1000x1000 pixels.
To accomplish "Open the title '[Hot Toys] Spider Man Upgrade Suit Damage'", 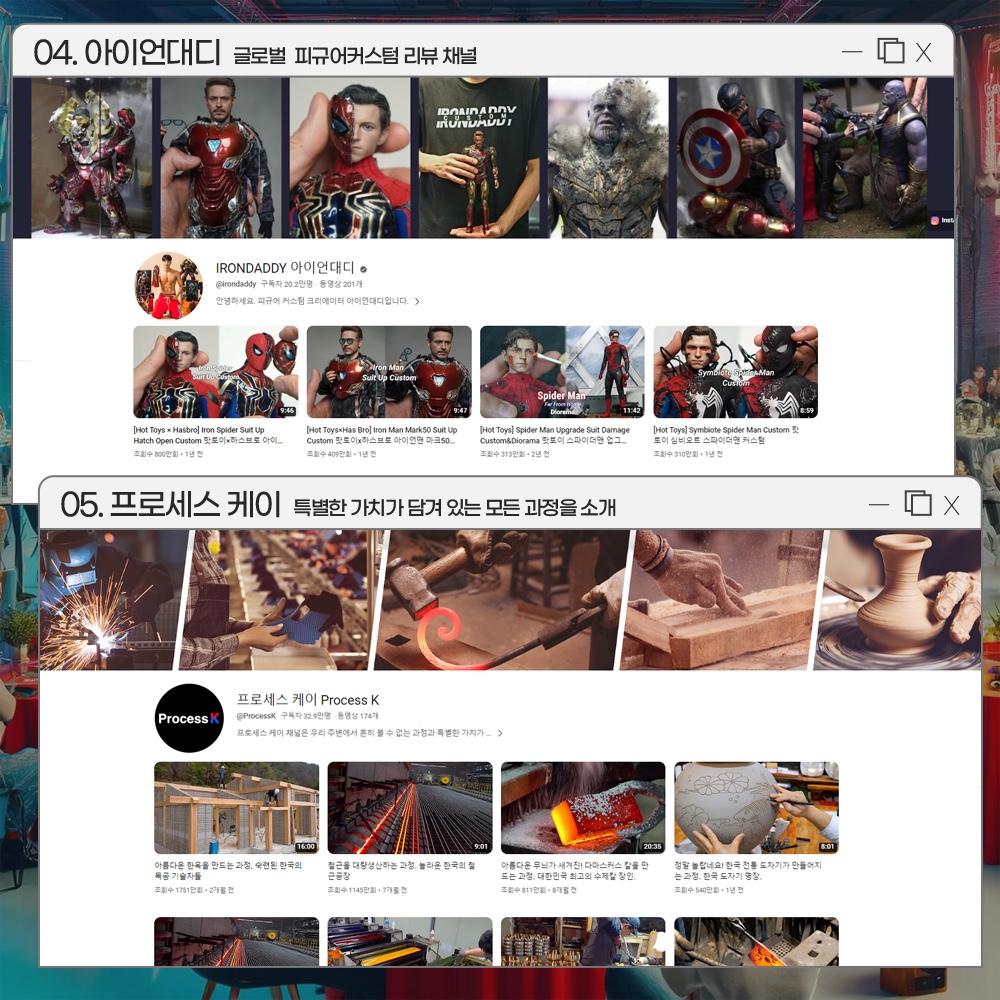I will (x=554, y=435).
